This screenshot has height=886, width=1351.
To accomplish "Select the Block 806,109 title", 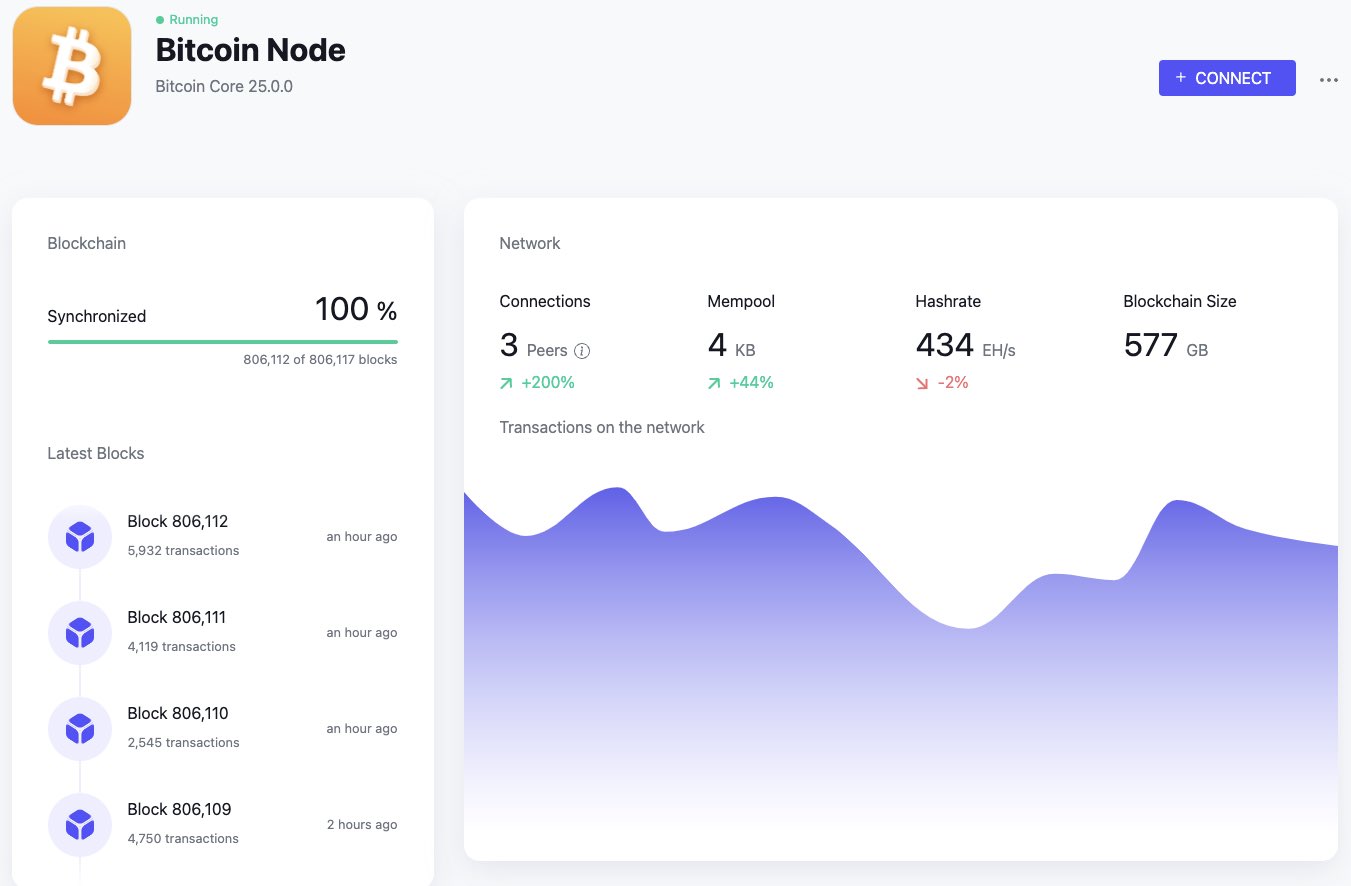I will click(x=179, y=809).
